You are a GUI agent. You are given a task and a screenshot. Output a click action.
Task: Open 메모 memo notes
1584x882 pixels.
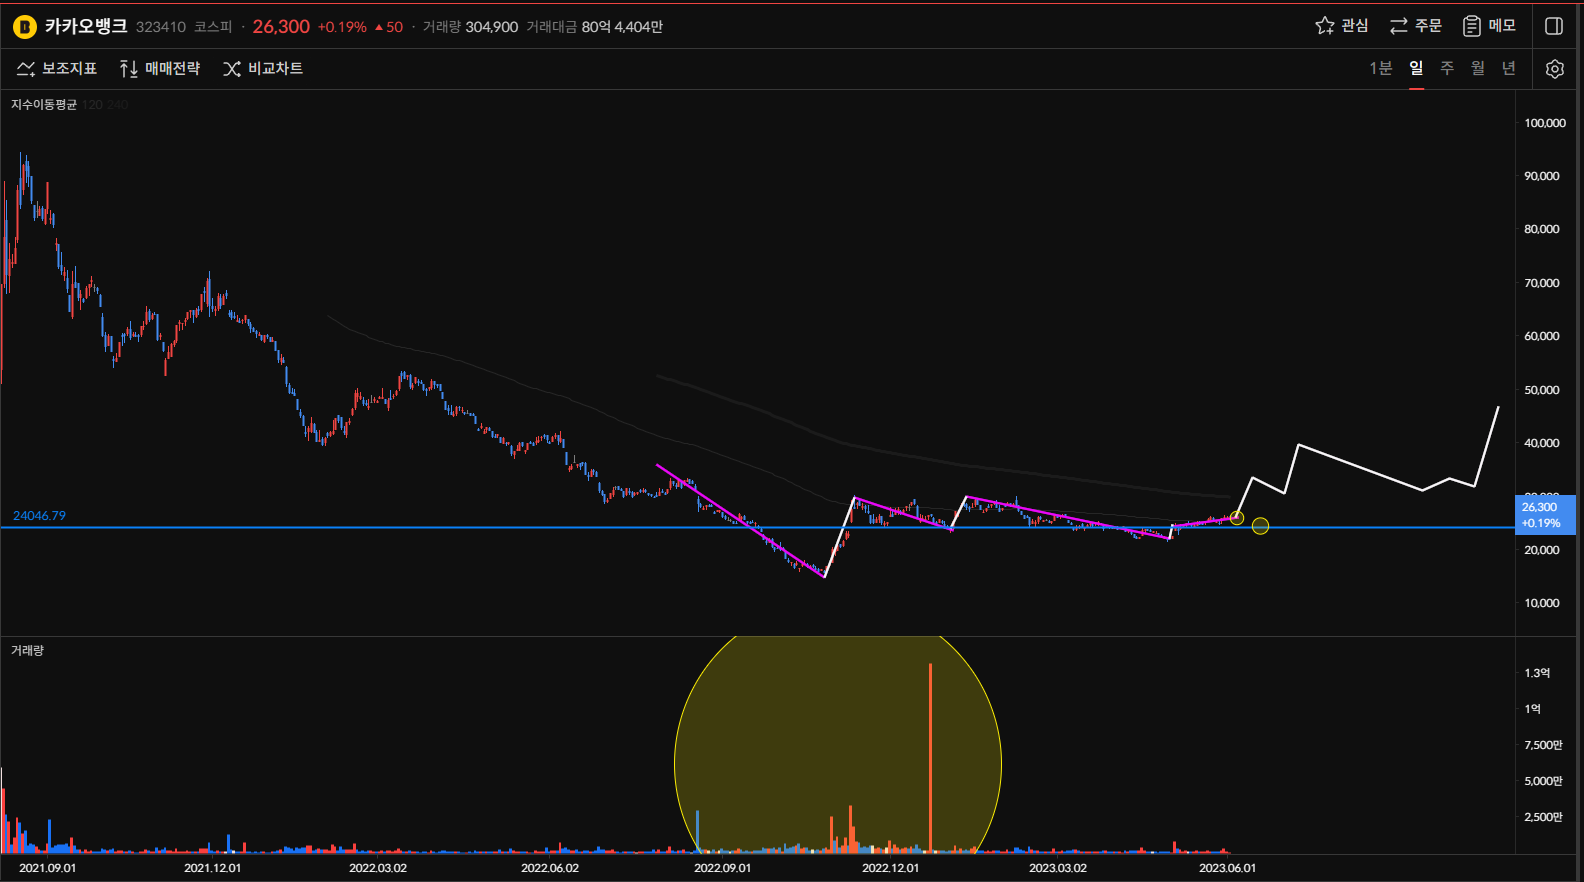(x=1489, y=26)
